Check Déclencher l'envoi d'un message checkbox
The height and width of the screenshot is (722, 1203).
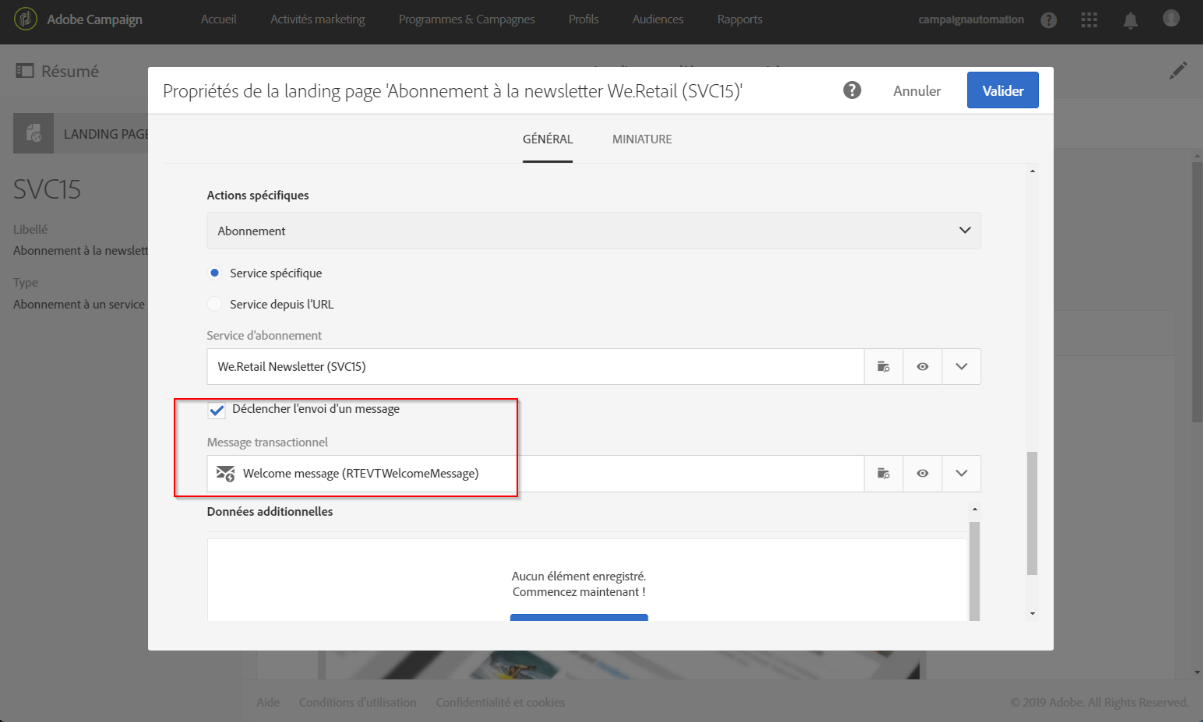[216, 409]
